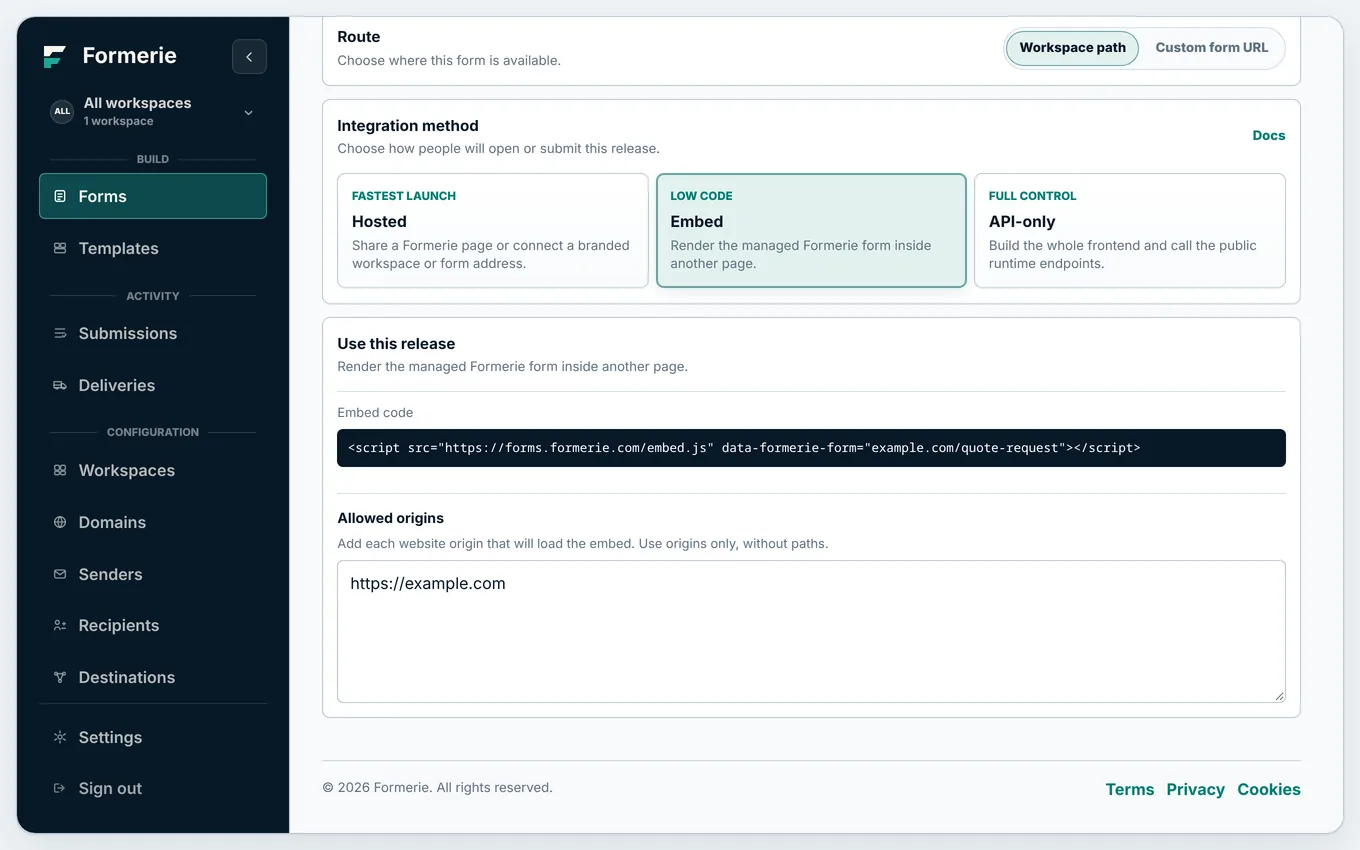Open the All workspaces switcher
Viewport: 1360px width, 850px height.
(153, 111)
